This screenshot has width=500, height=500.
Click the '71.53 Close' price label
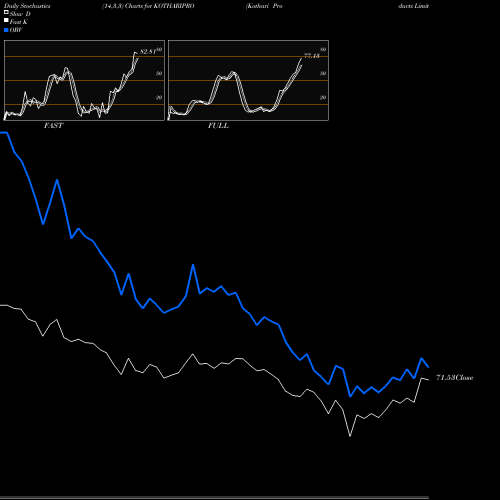(x=455, y=378)
